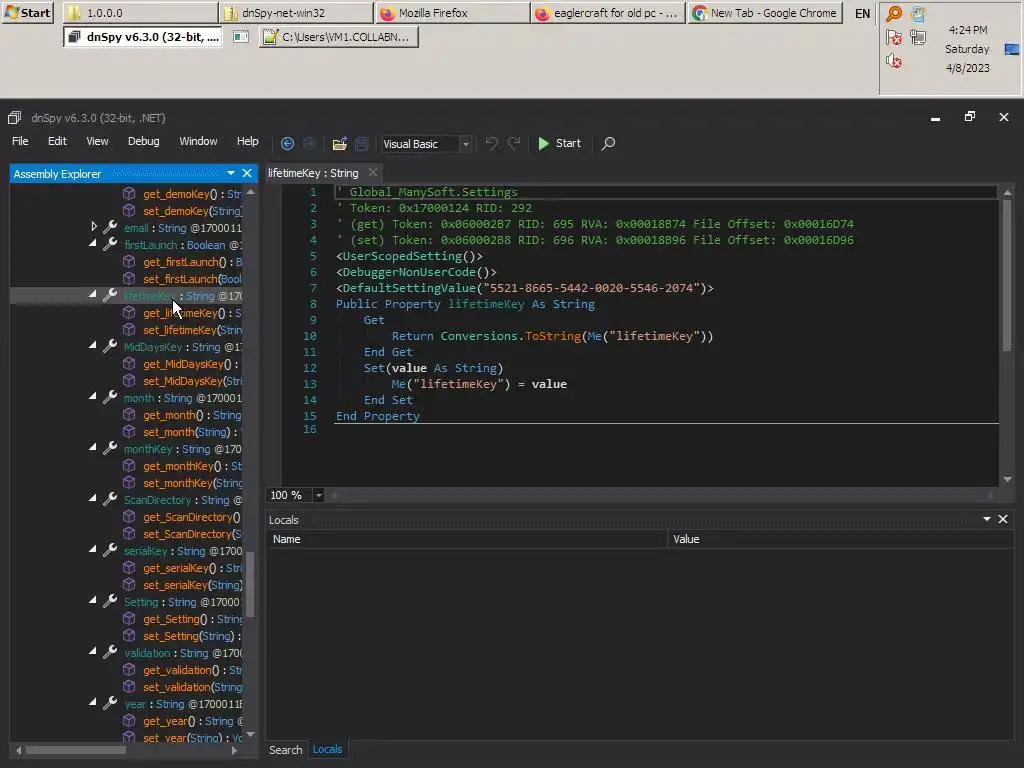Click the Undo arrow in toolbar

pyautogui.click(x=491, y=144)
